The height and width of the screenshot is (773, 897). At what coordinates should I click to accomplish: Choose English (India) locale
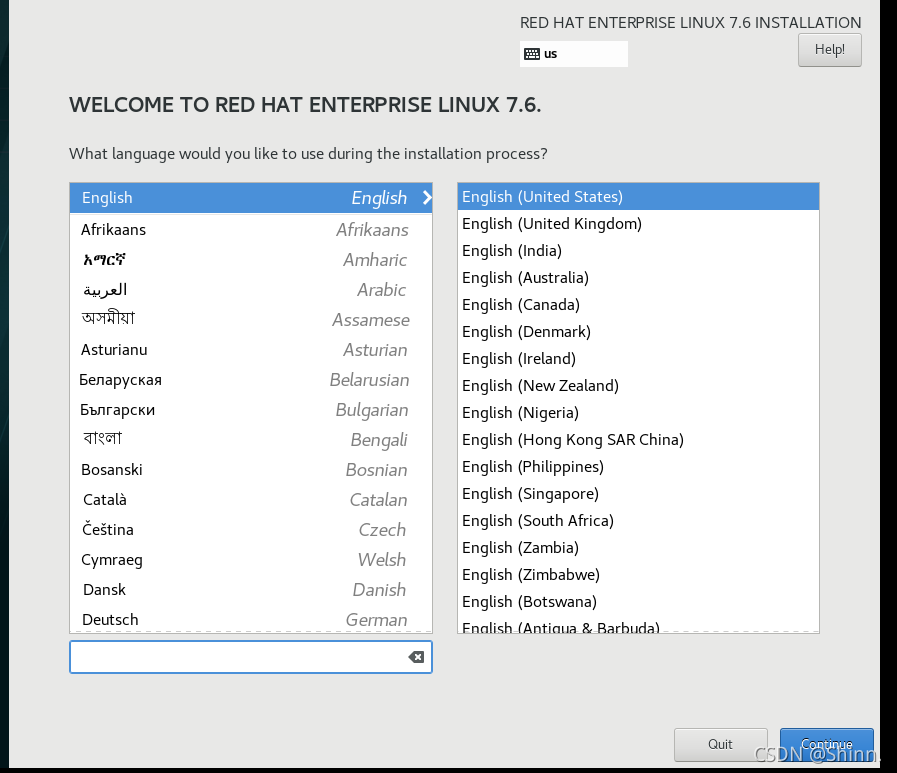[x=638, y=251]
